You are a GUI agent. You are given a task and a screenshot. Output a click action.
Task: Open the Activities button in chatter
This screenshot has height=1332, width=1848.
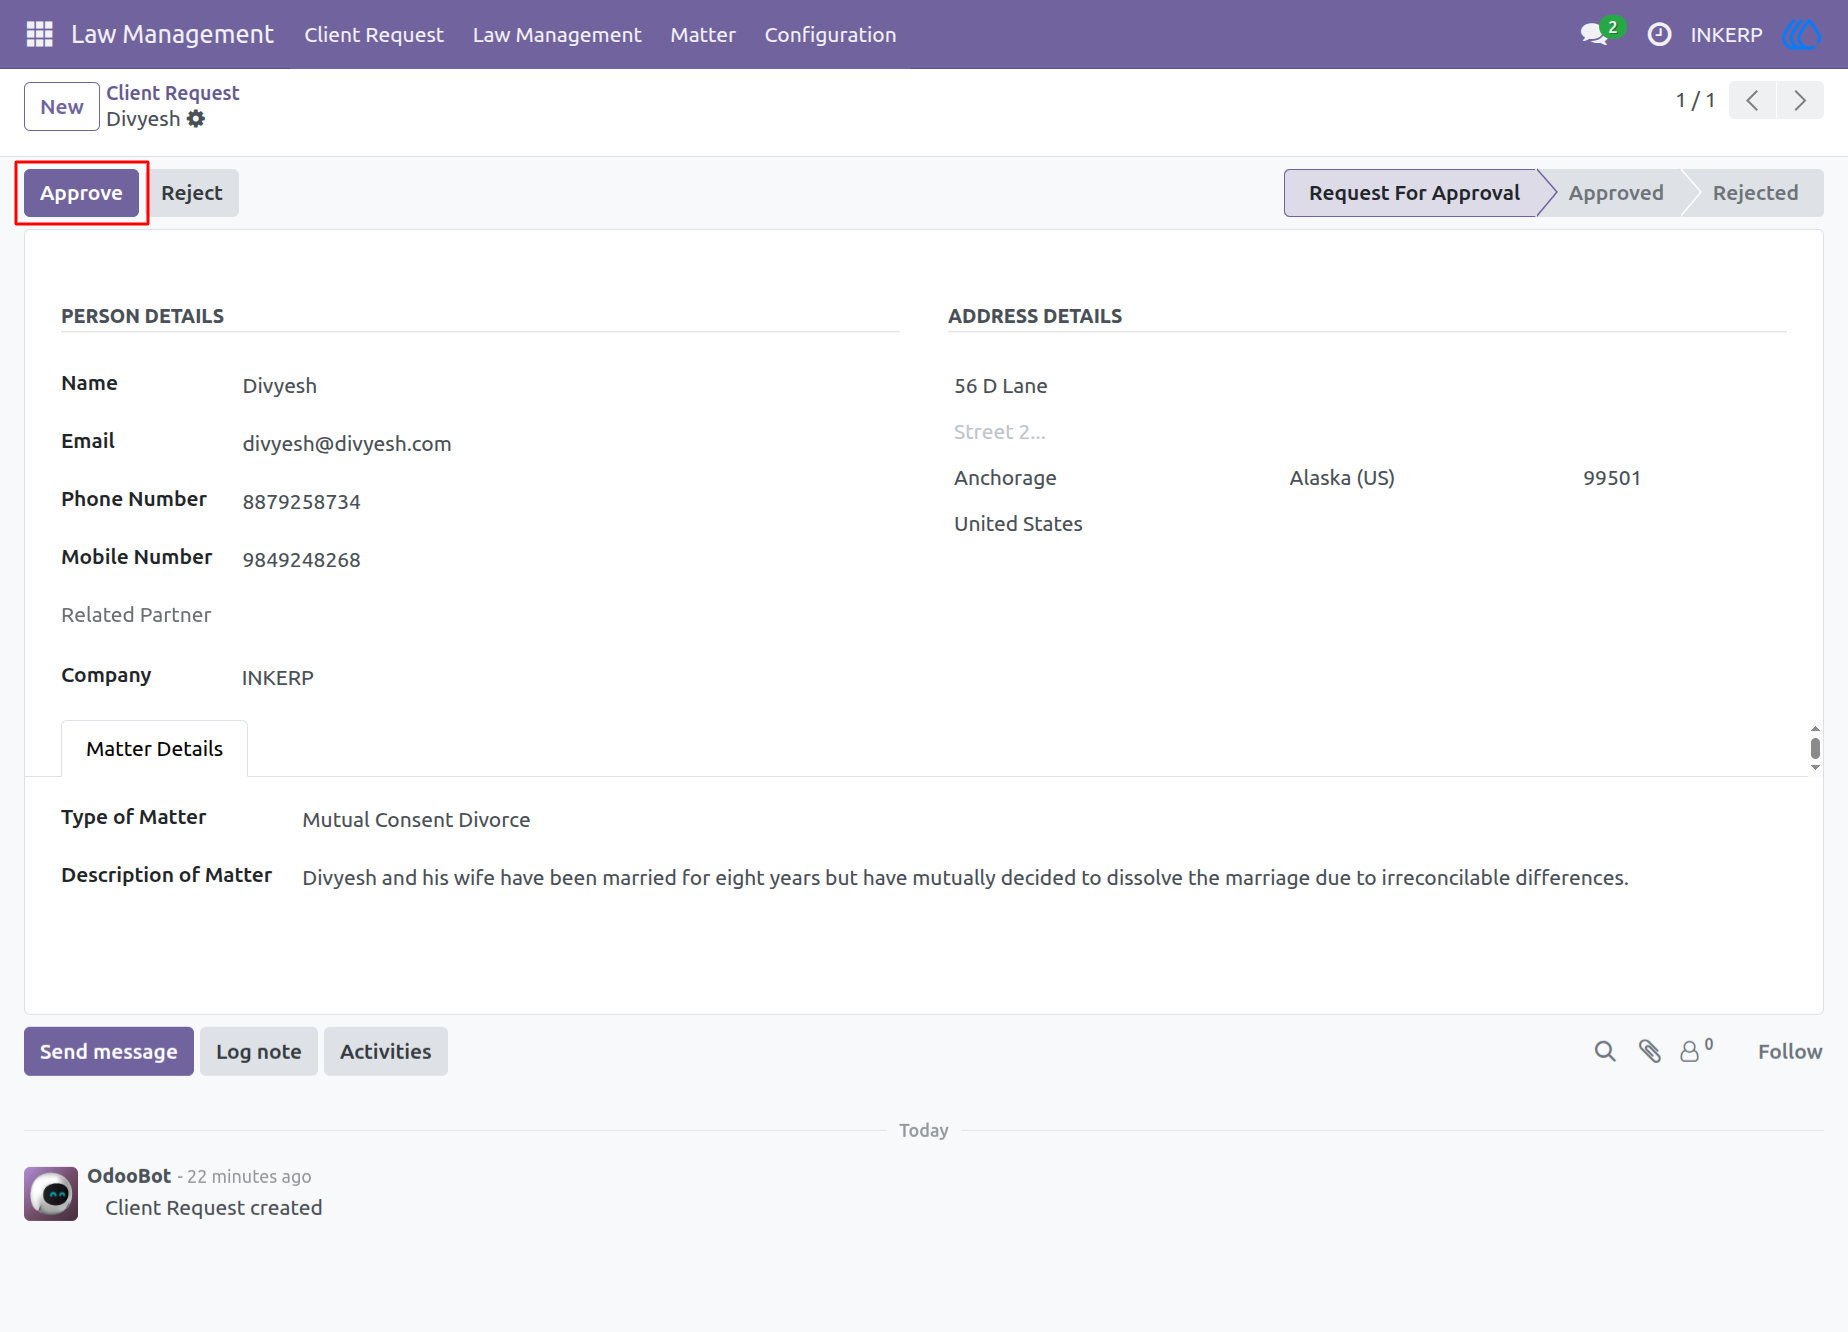tap(386, 1051)
